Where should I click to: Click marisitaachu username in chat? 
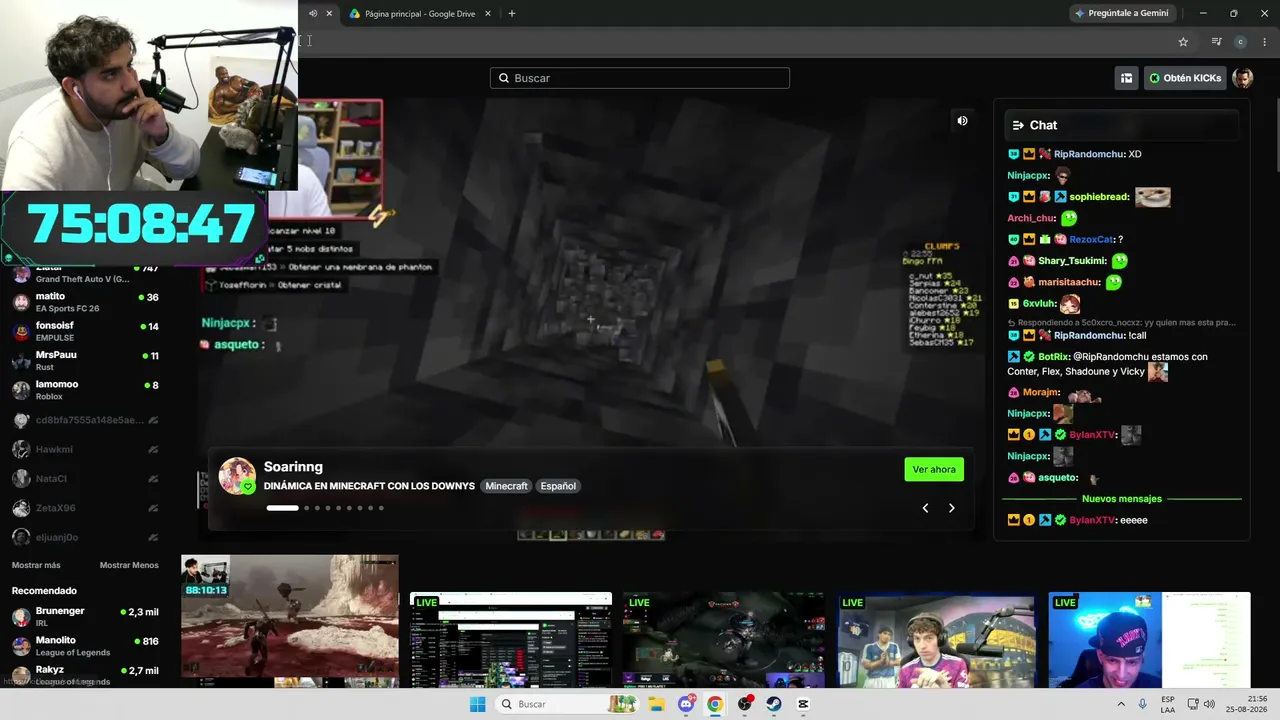(x=1070, y=283)
